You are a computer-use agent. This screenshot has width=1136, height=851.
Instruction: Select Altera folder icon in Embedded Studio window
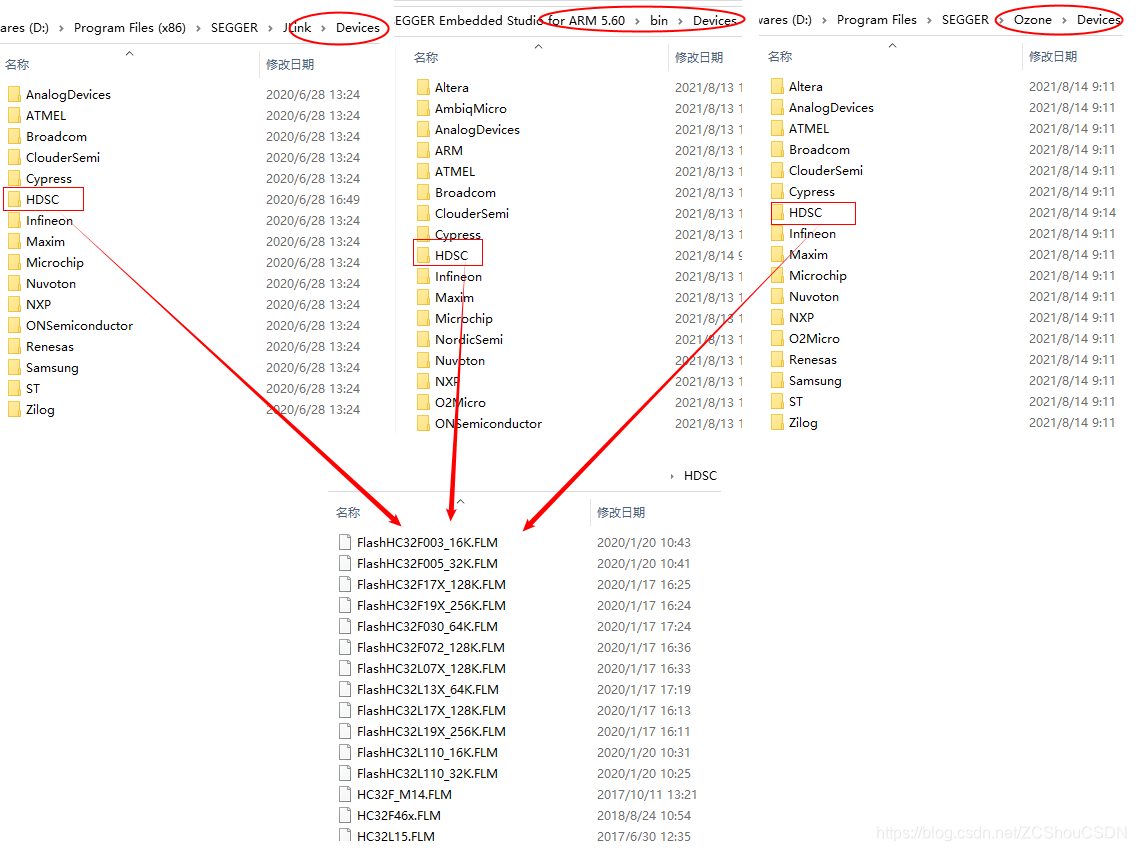coord(424,87)
